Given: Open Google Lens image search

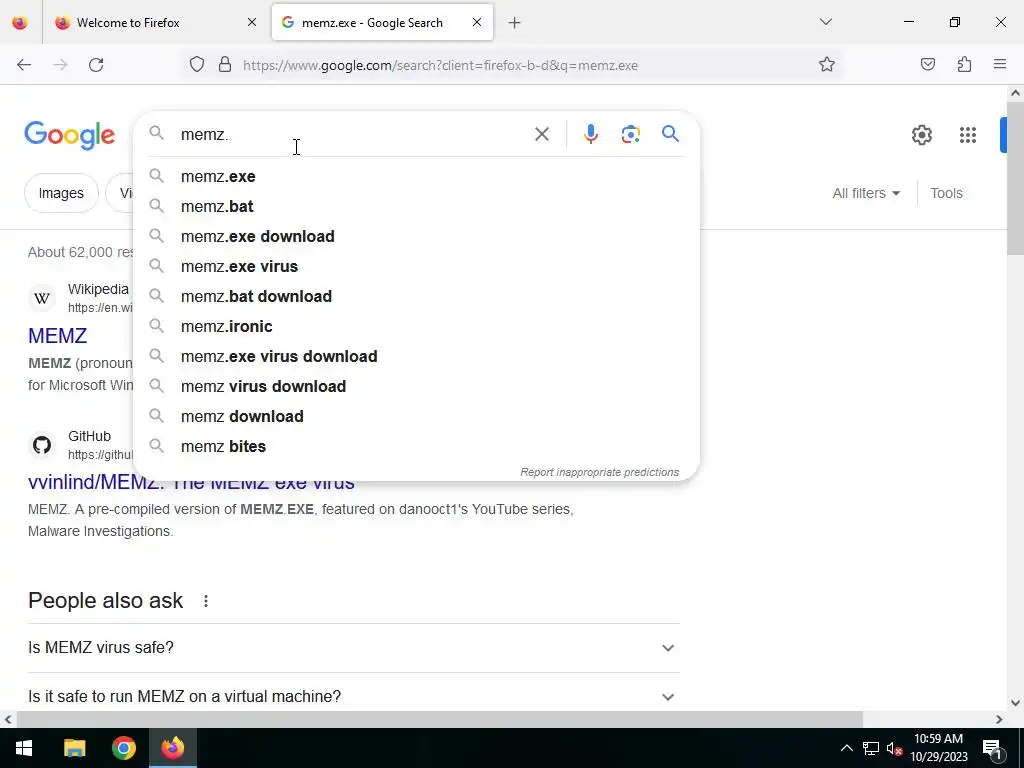Looking at the screenshot, I should (x=630, y=134).
